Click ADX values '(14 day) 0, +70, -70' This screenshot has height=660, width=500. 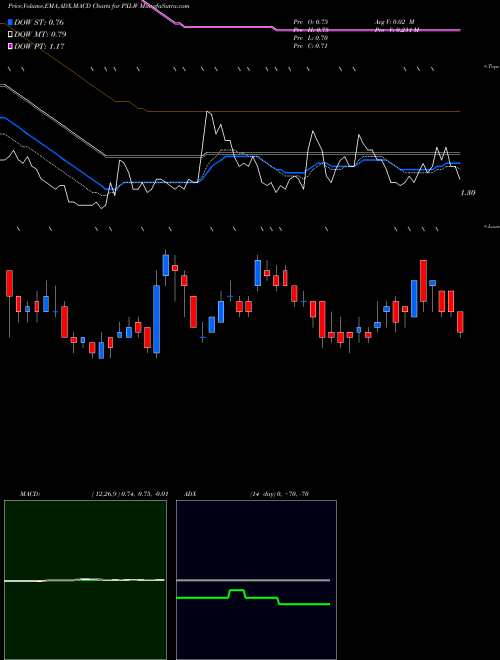[279, 494]
